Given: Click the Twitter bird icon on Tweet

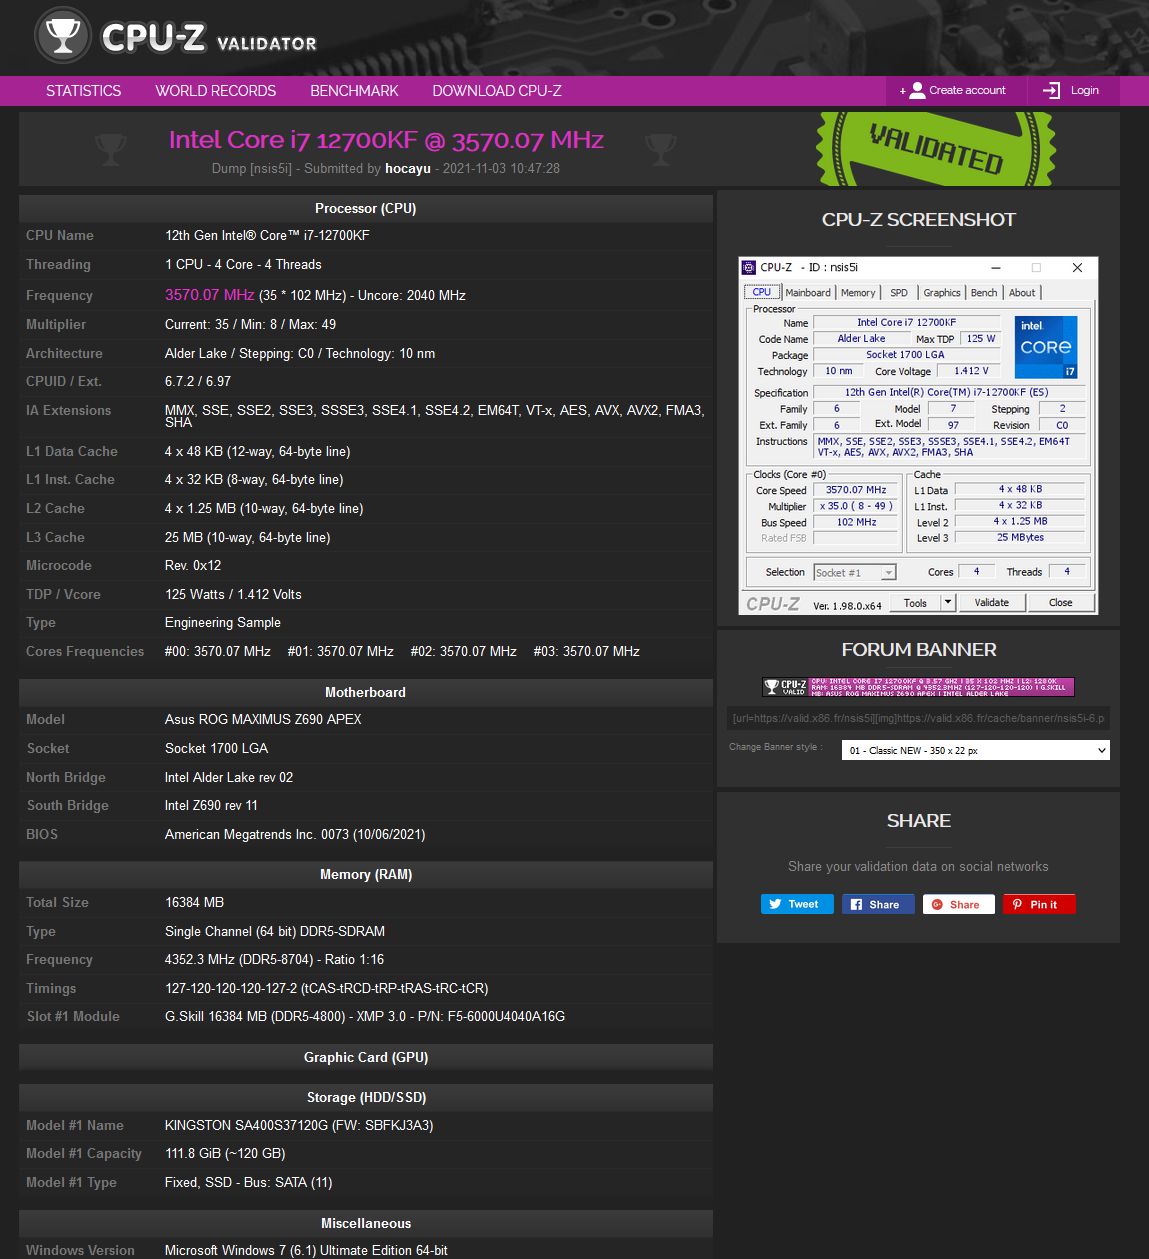Looking at the screenshot, I should click(775, 904).
